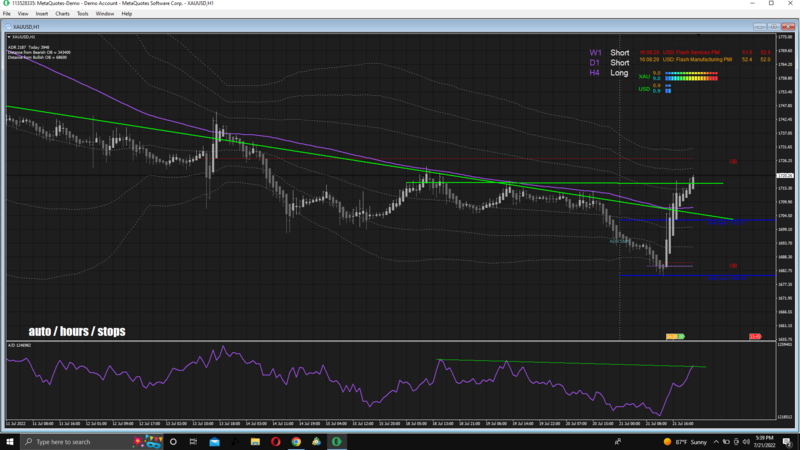This screenshot has width=800, height=450.
Task: Click the ADR 2187 info text
Action: 29,47
